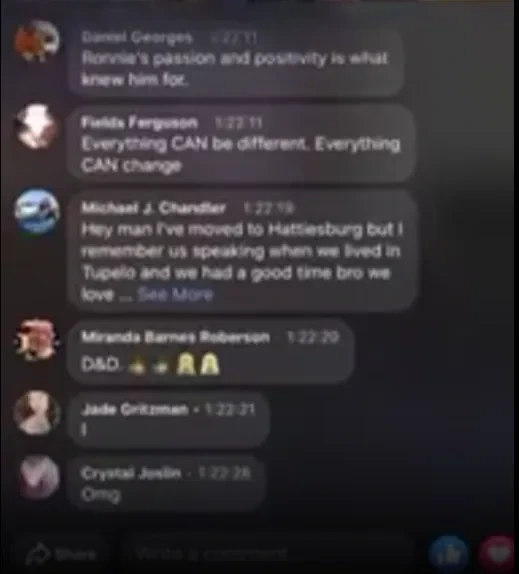This screenshot has width=519, height=574.
Task: Click inside the Write a comment field
Action: (x=270, y=554)
